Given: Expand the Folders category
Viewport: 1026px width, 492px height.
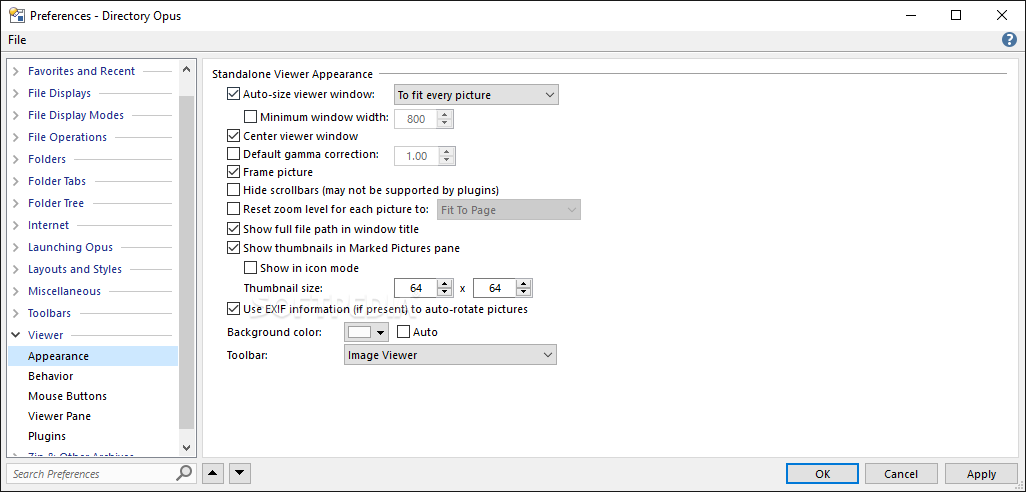Looking at the screenshot, I should tap(16, 159).
